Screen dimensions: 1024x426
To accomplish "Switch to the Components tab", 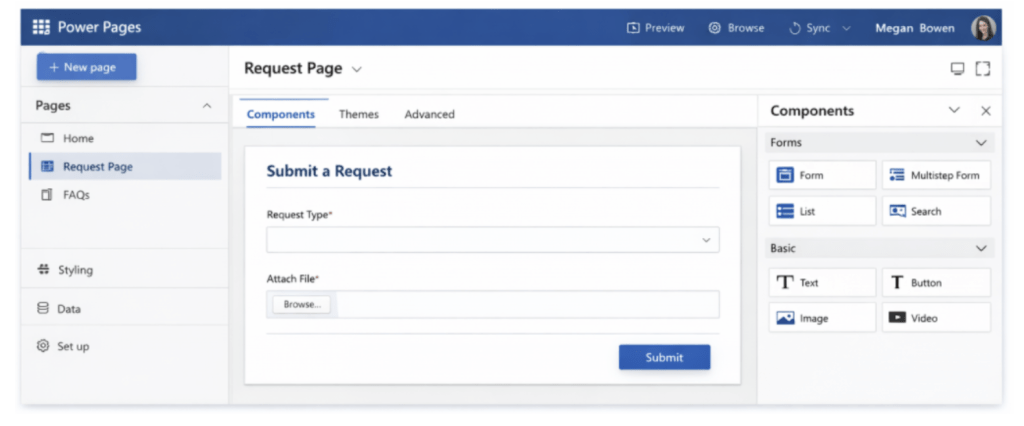I will click(x=281, y=114).
